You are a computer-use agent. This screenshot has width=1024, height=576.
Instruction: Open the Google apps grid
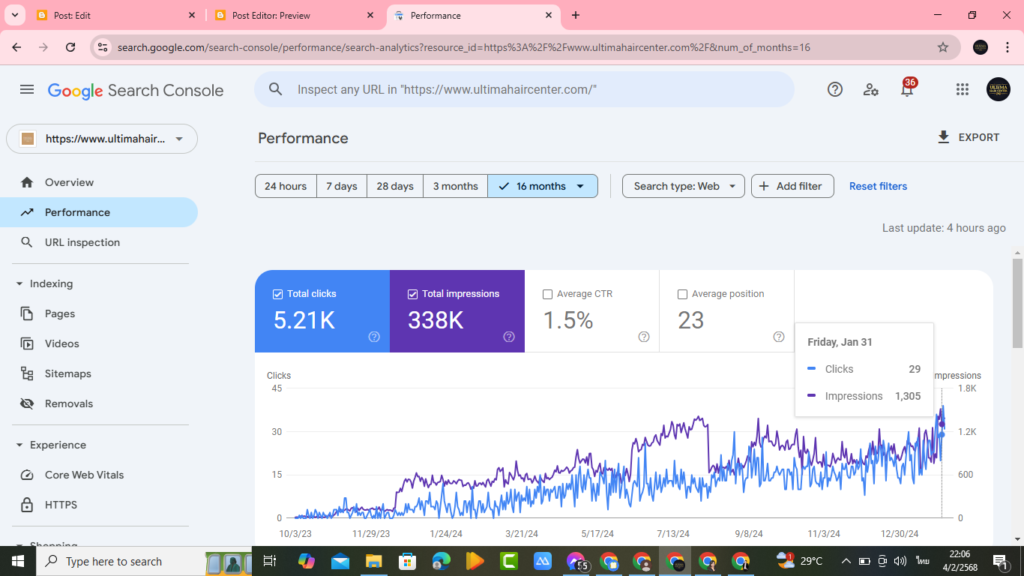point(962,89)
